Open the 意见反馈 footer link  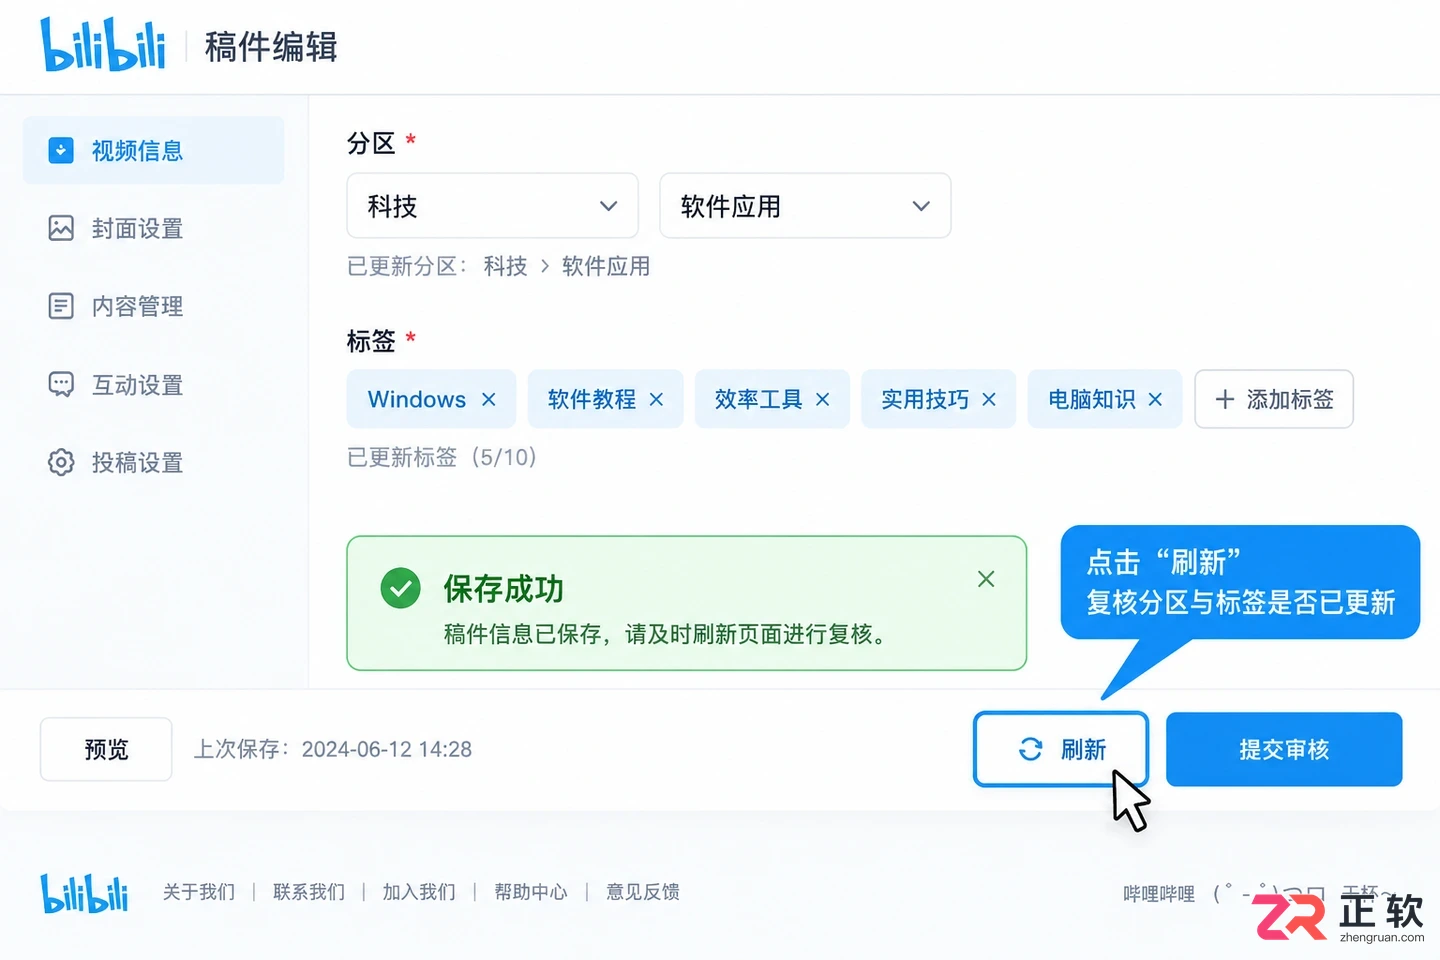(x=643, y=892)
